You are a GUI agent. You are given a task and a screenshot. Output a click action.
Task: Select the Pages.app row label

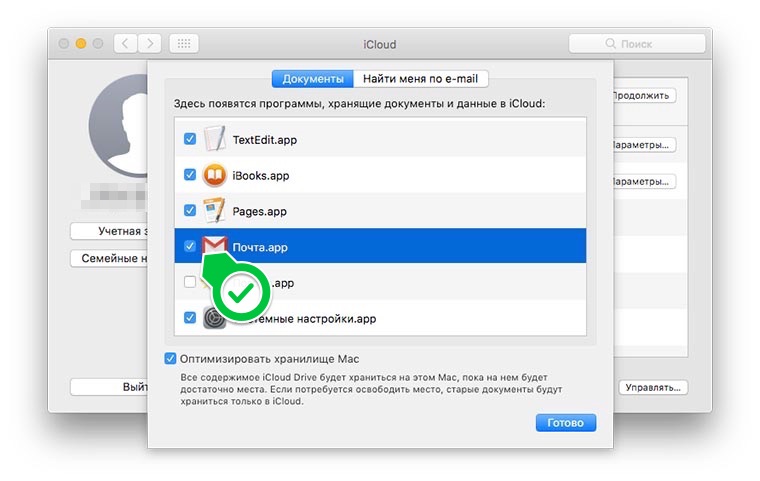click(x=259, y=211)
